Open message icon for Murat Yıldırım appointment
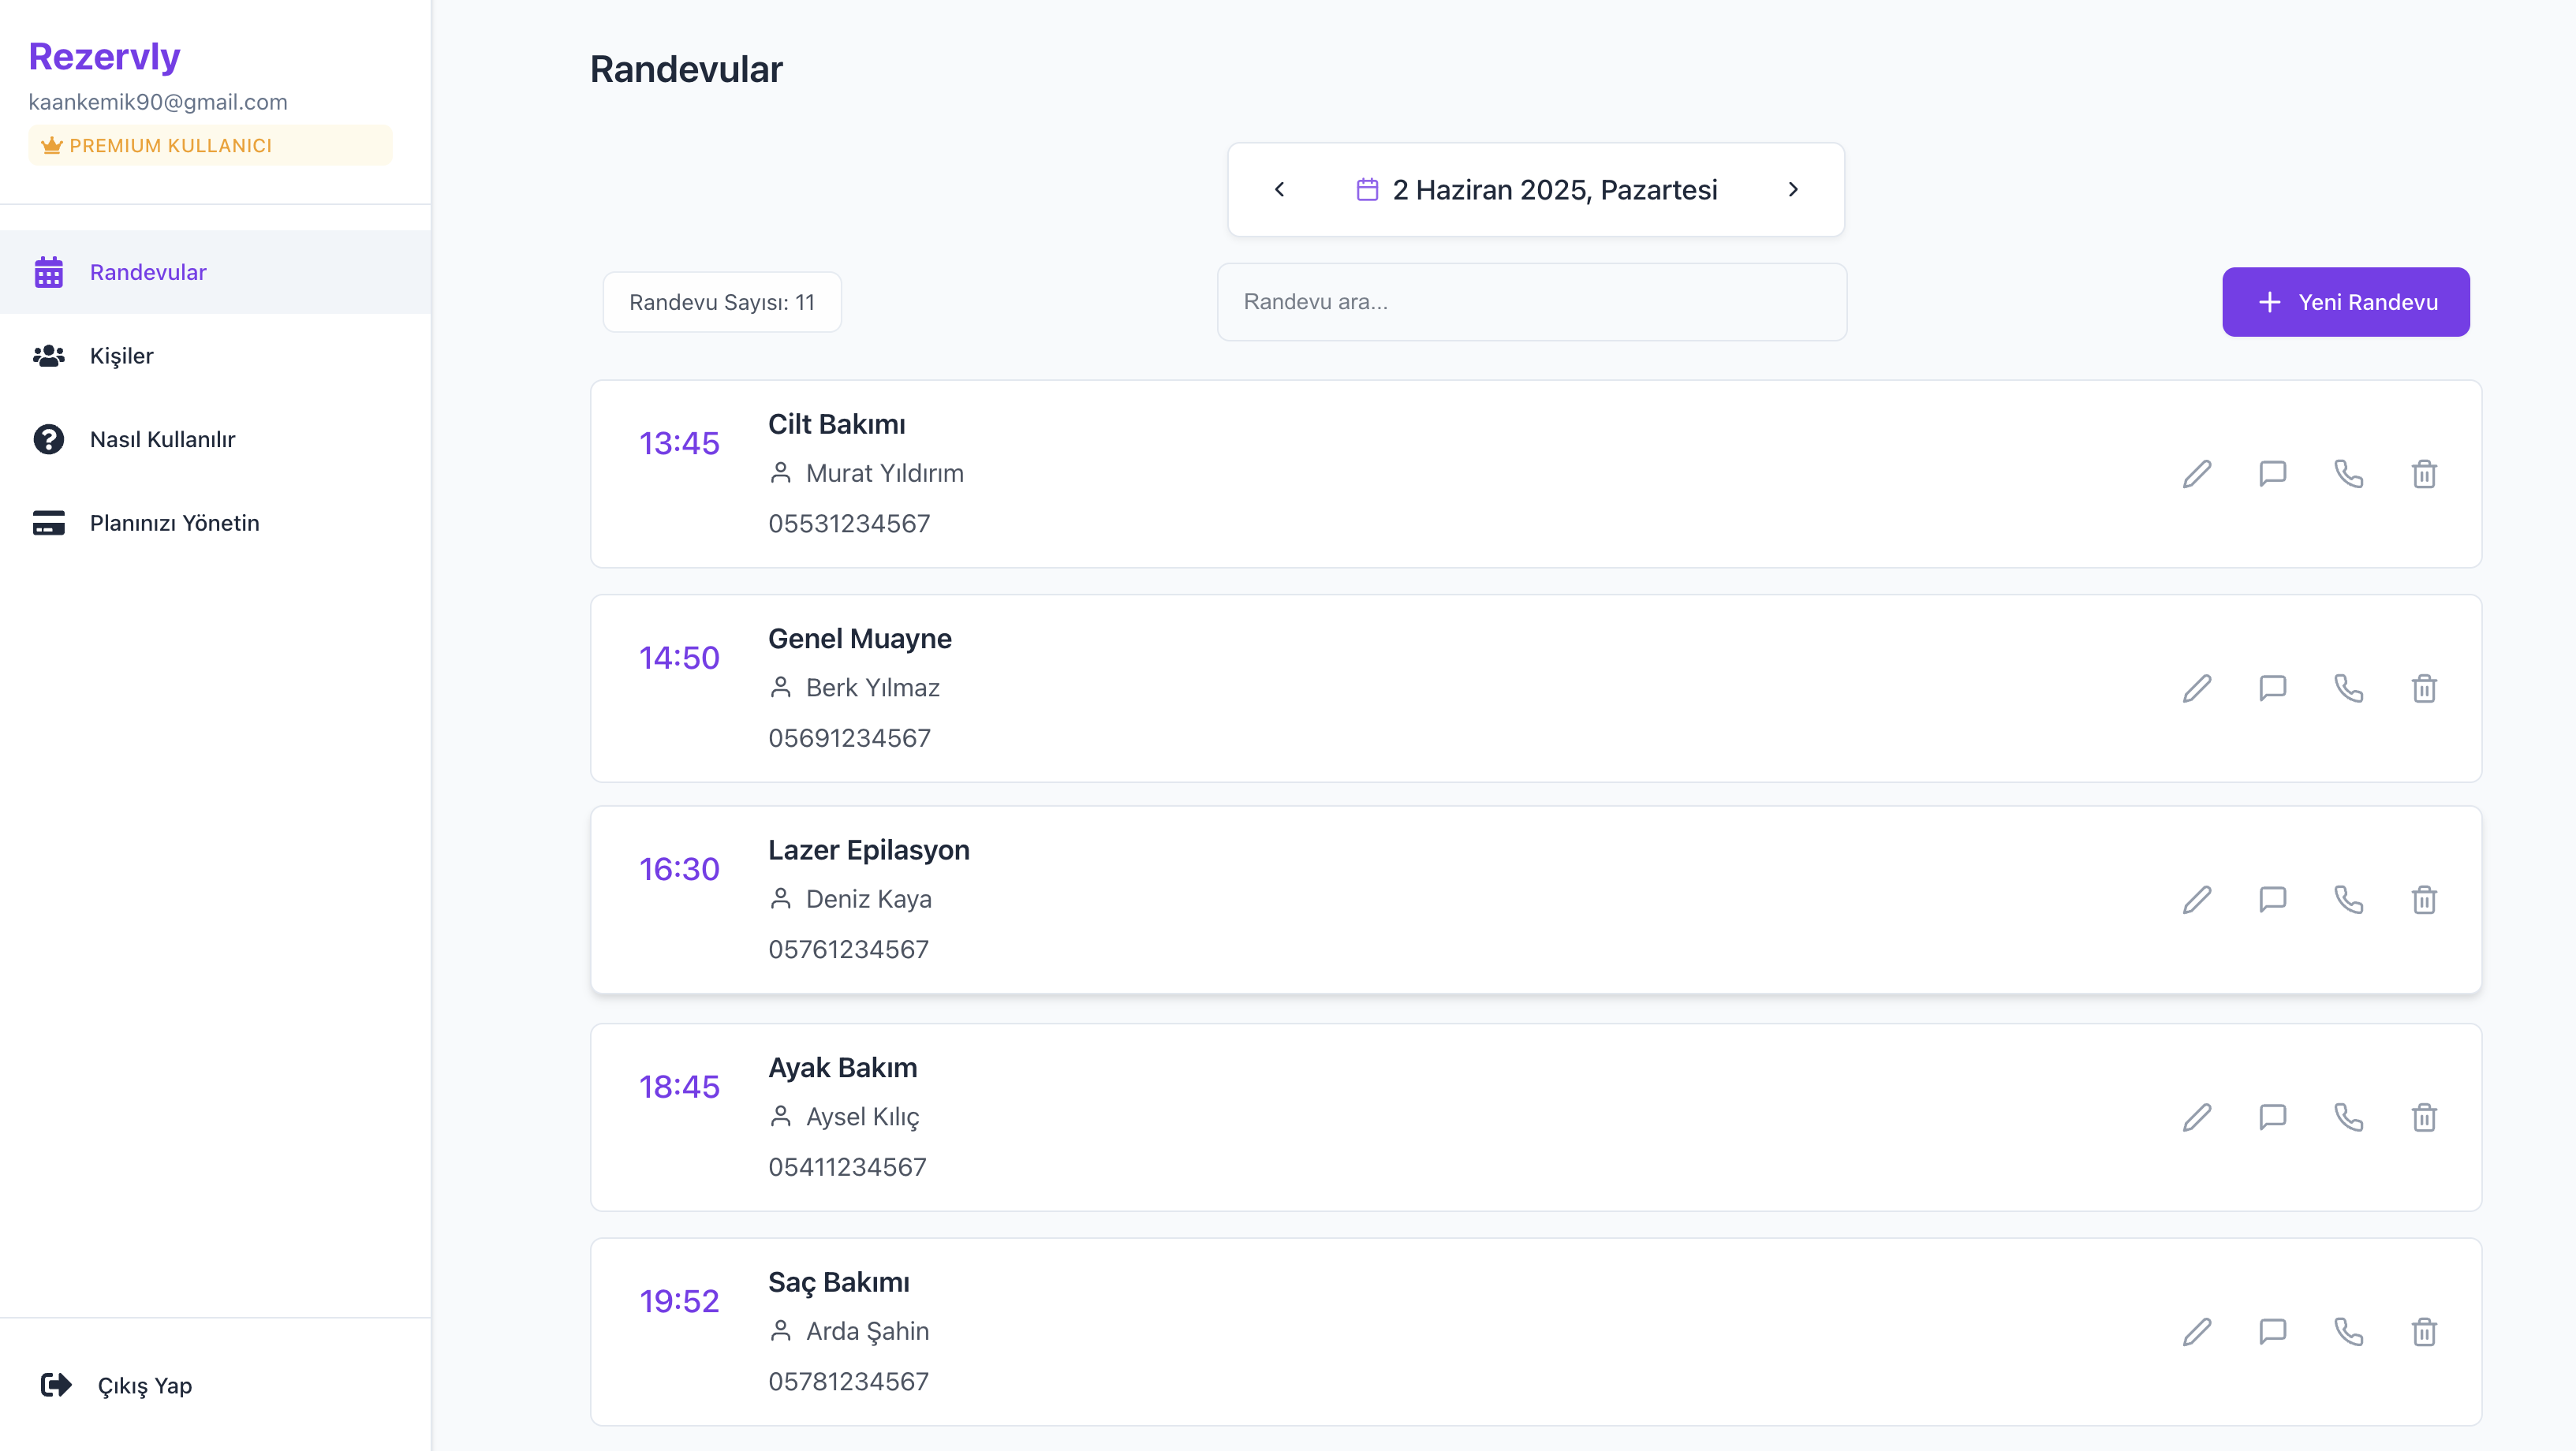Screen dimensions: 2576x1451 2272,474
